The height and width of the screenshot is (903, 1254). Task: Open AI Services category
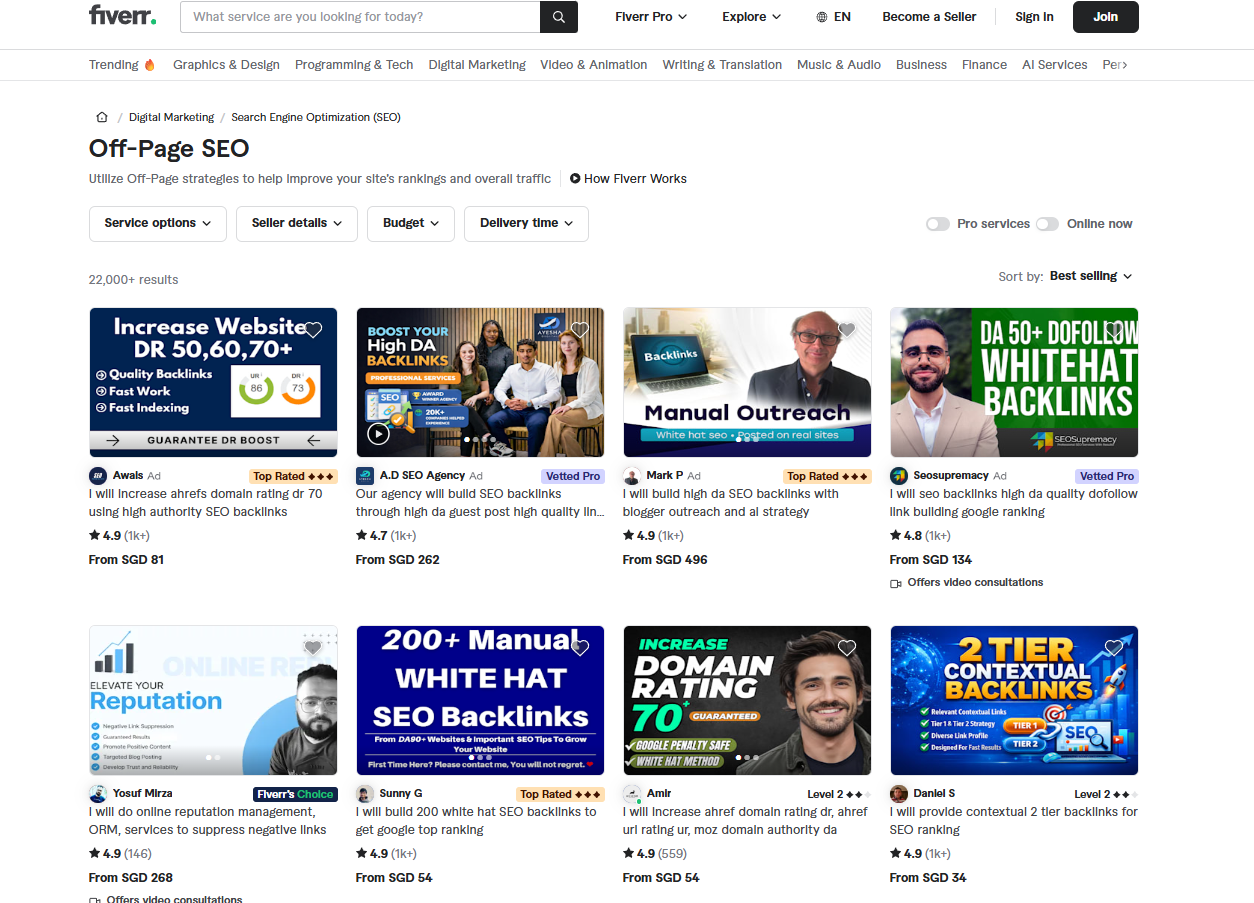pos(1055,65)
